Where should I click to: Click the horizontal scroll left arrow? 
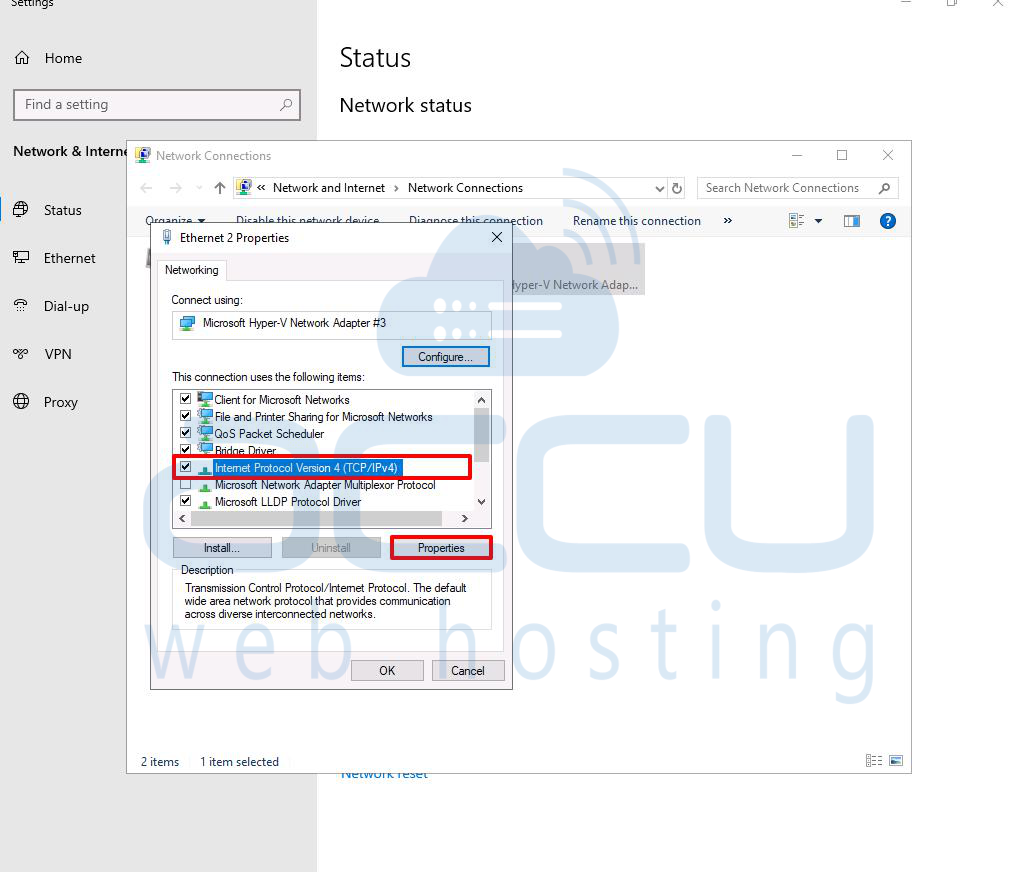[x=182, y=519]
